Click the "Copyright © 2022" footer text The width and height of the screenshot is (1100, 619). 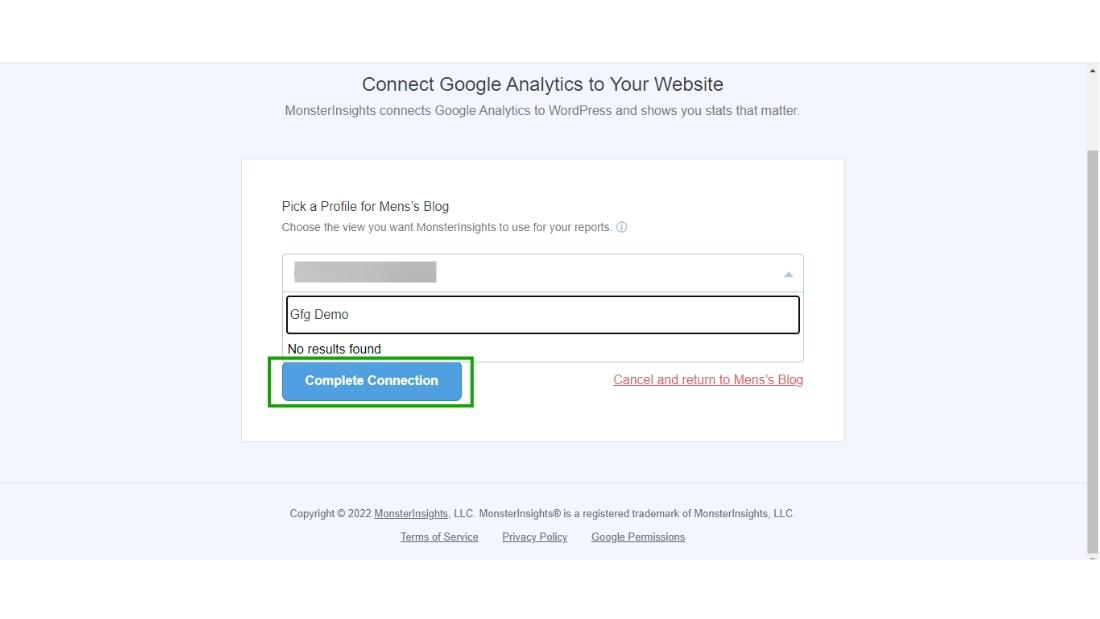coord(330,514)
